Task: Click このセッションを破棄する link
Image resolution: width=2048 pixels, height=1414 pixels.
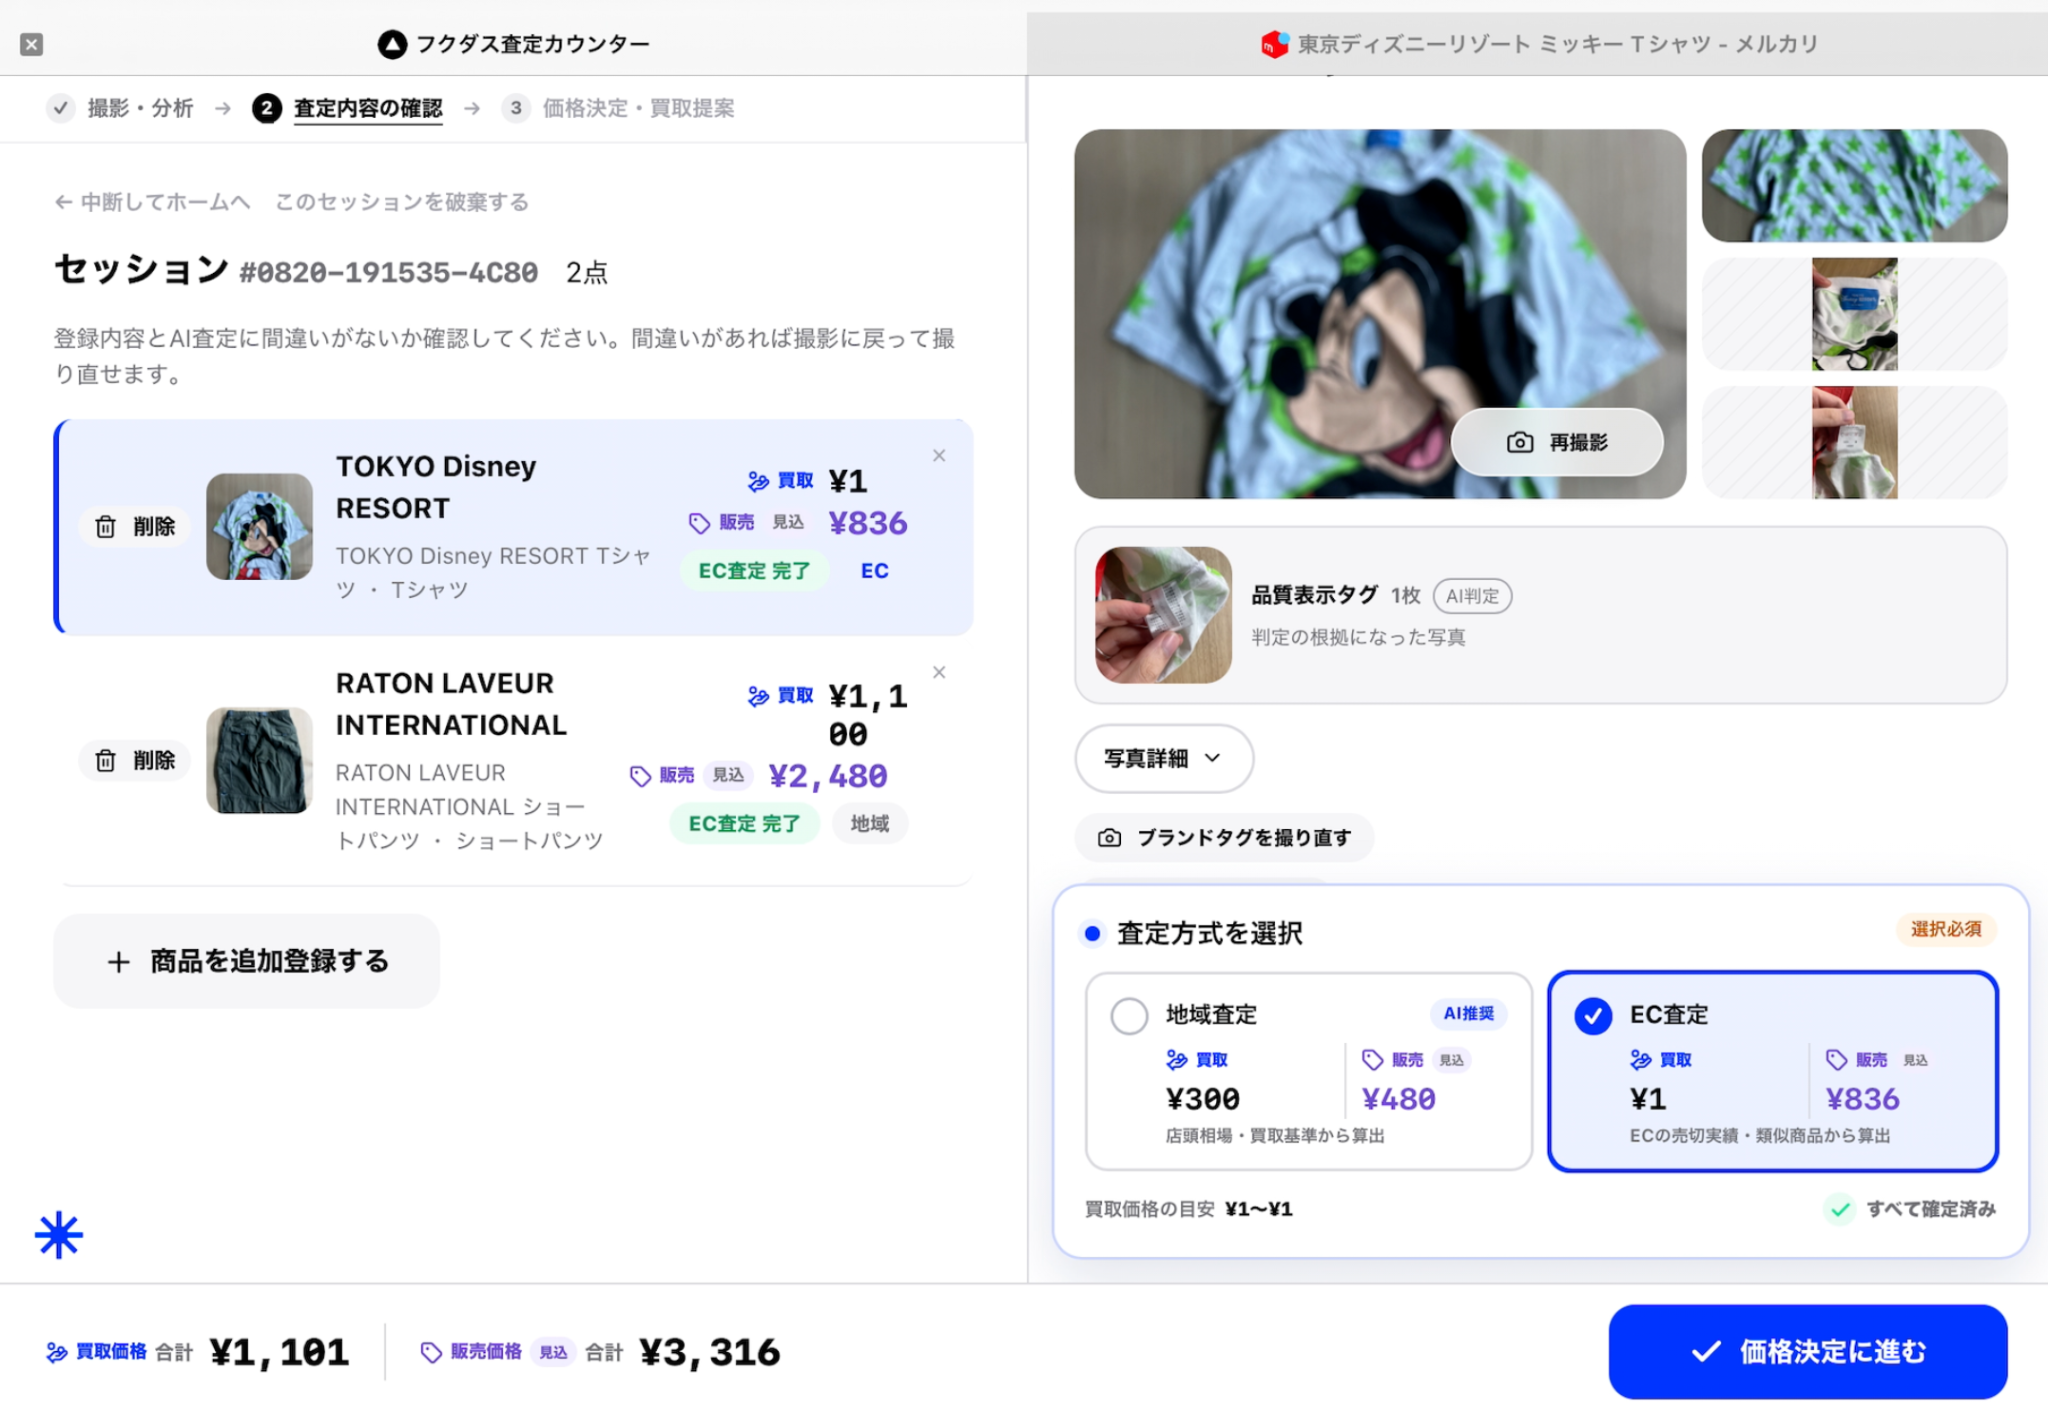Action: click(402, 202)
